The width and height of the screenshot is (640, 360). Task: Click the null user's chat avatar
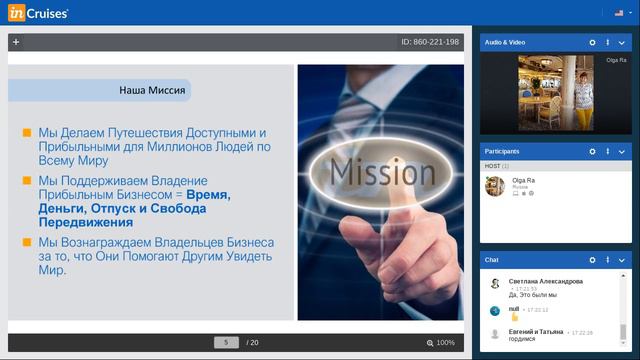(x=495, y=311)
